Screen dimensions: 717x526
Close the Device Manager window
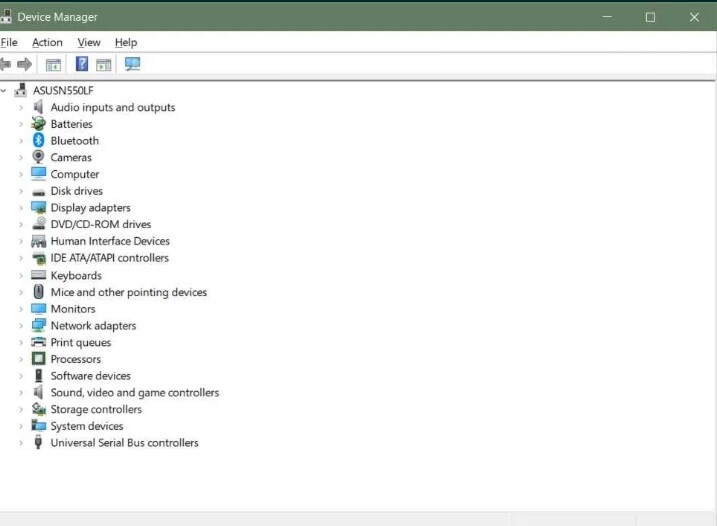pyautogui.click(x=694, y=17)
